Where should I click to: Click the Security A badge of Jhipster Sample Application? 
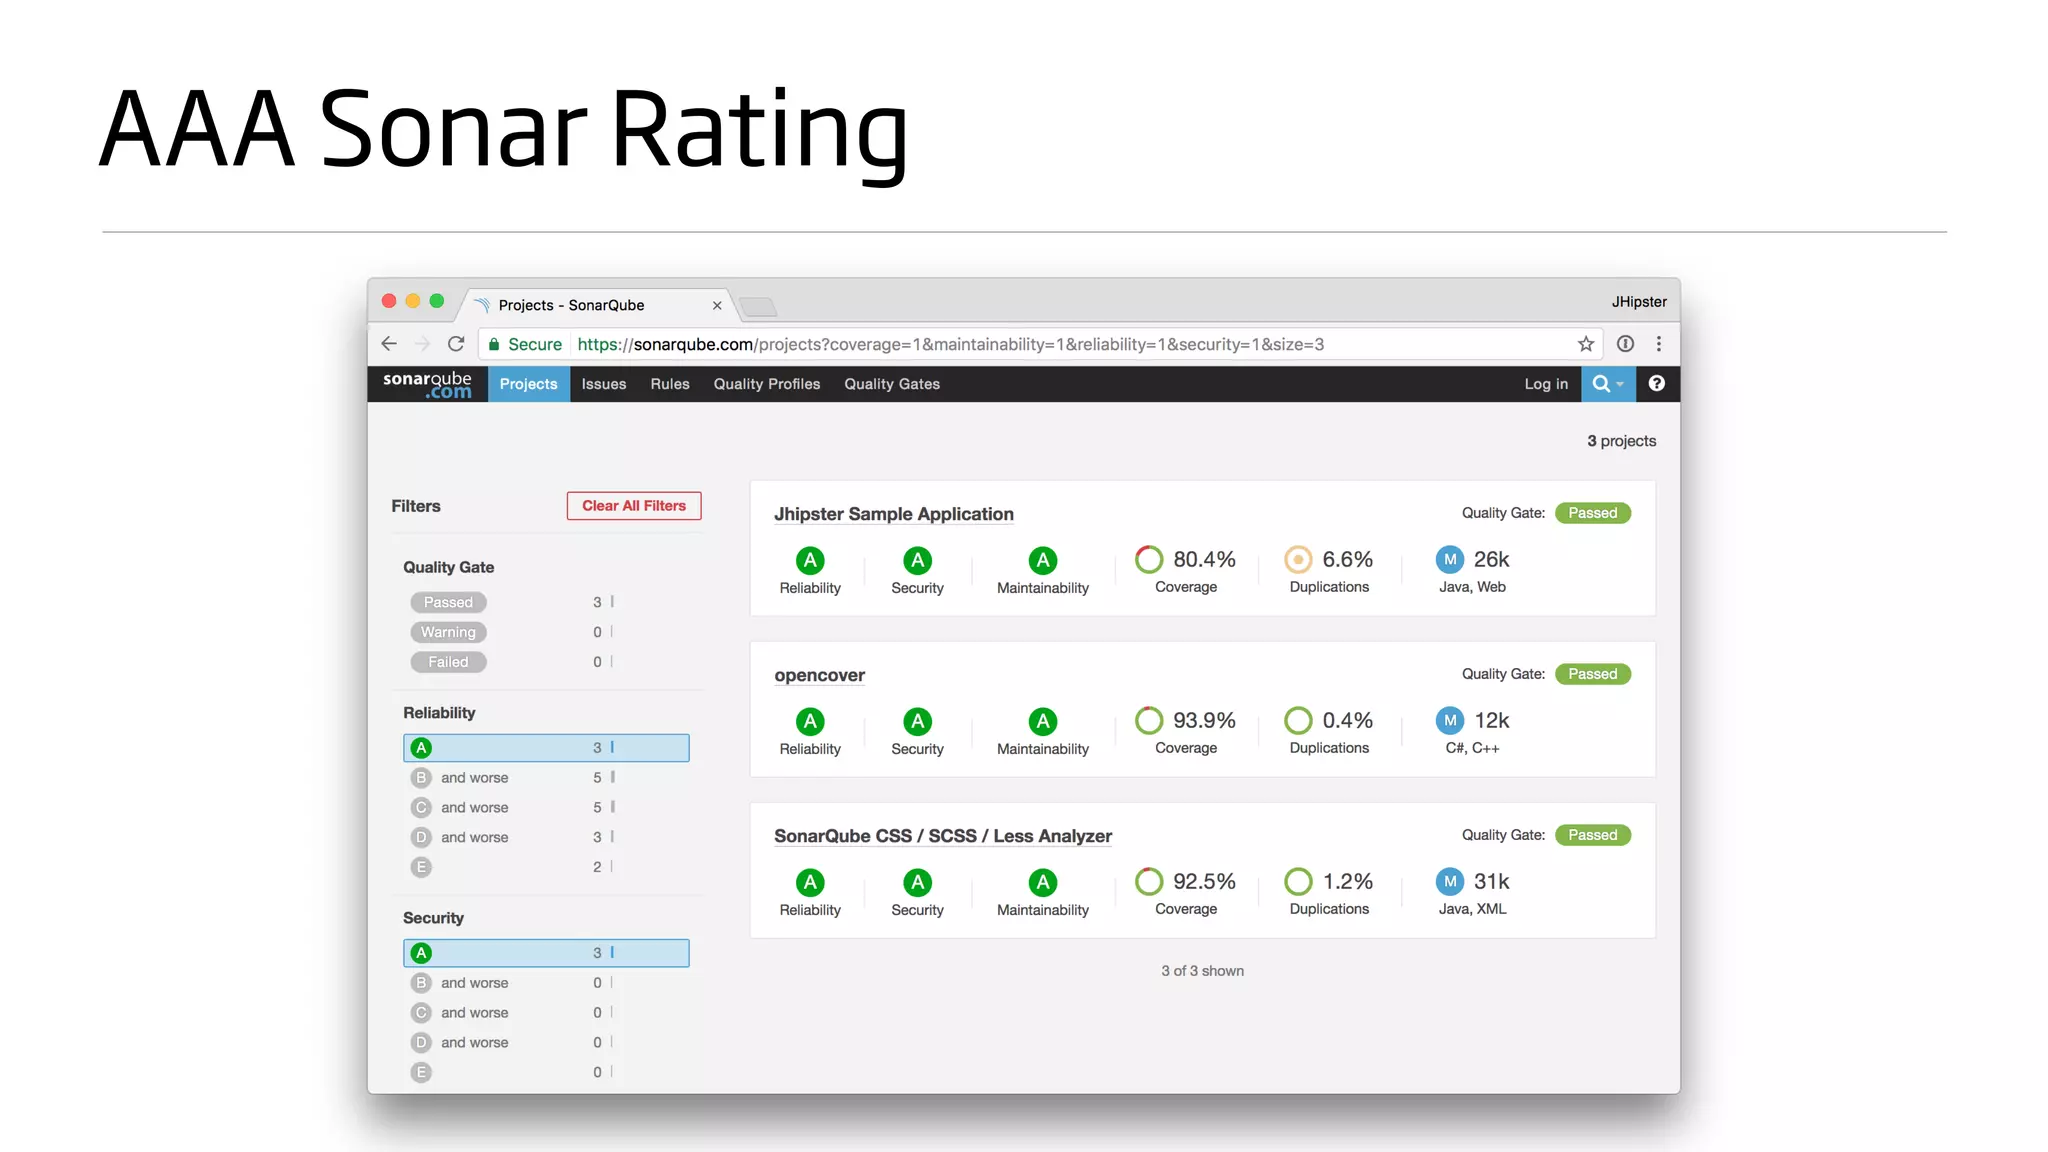[917, 561]
